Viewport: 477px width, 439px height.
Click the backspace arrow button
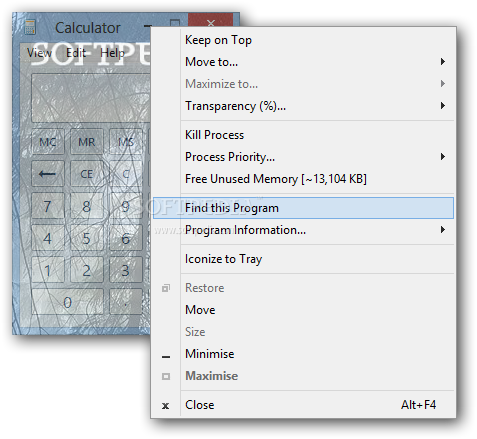coord(48,174)
